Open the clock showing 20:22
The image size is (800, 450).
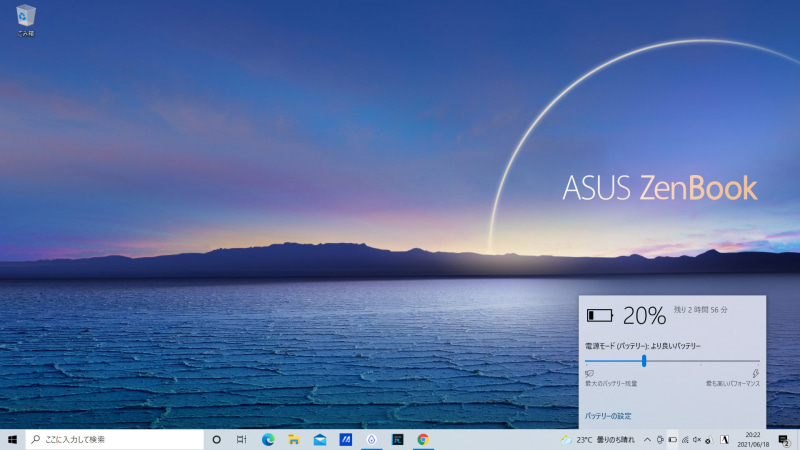point(753,439)
